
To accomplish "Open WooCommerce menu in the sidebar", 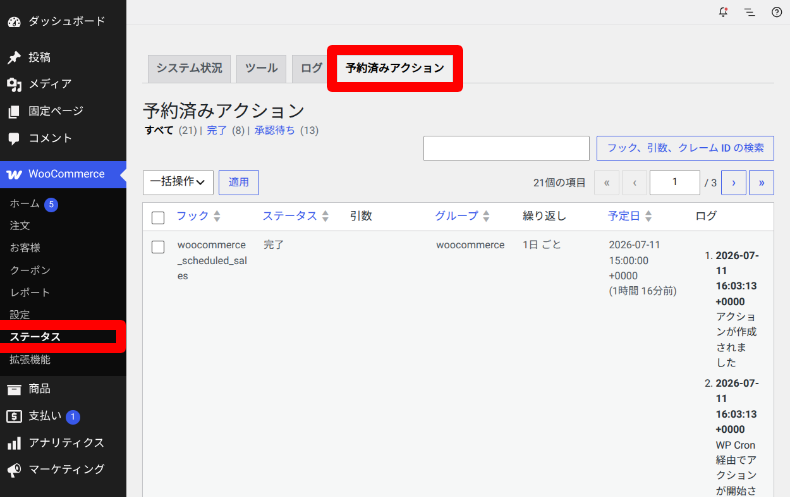I will pos(63,174).
